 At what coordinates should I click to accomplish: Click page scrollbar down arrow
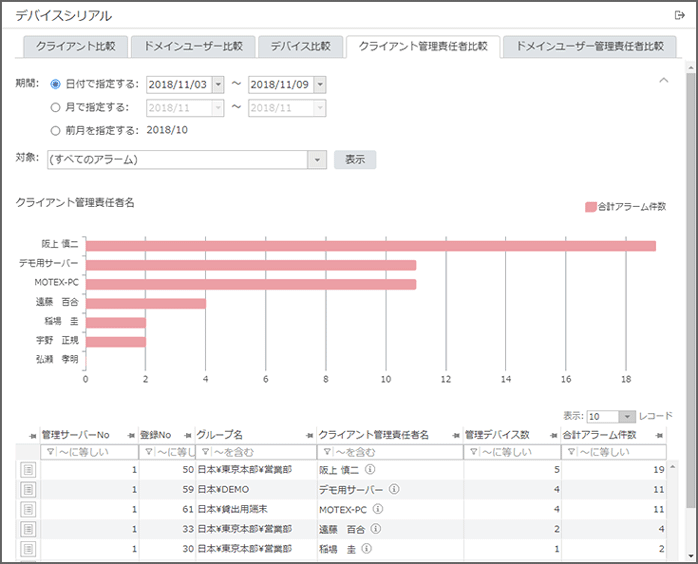pyautogui.click(x=690, y=556)
